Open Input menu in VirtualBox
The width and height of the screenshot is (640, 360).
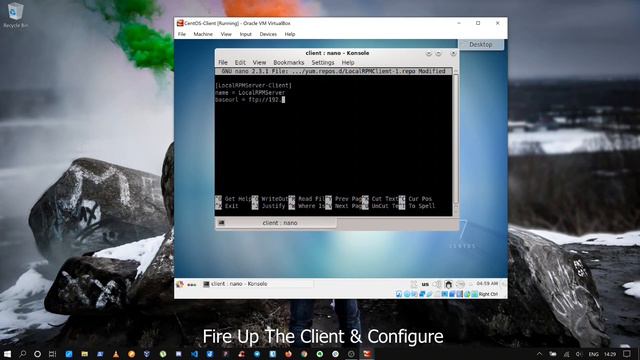[x=245, y=34]
